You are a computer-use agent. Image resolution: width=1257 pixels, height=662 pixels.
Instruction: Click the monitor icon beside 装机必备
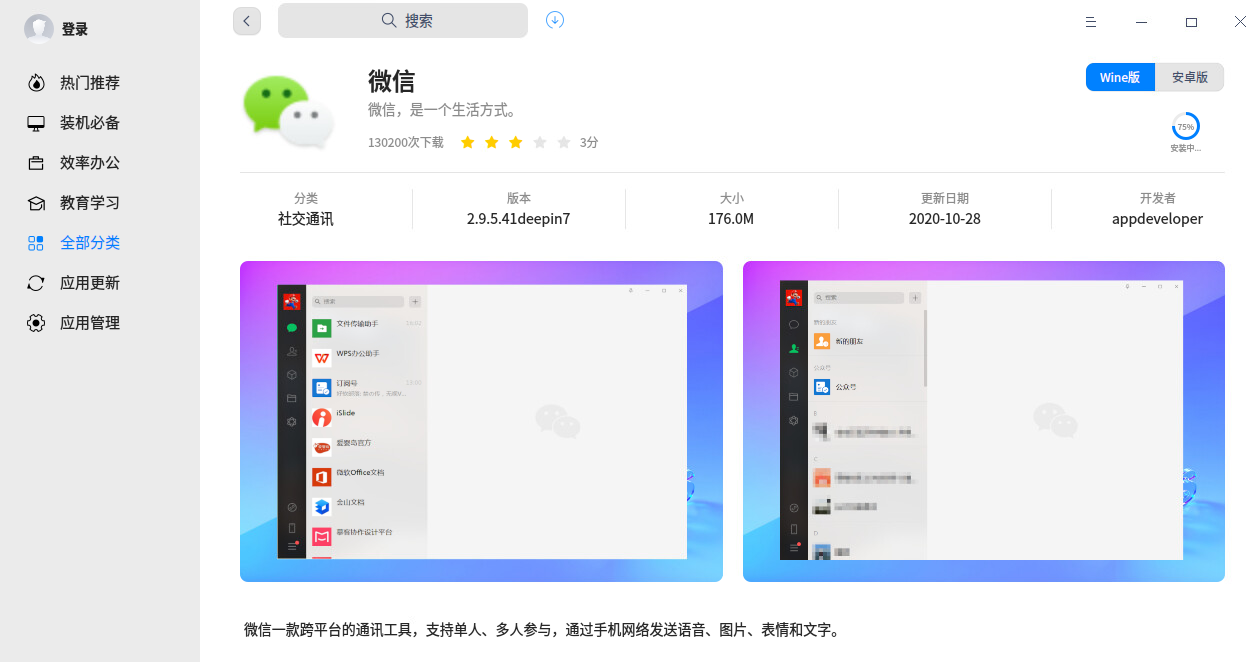(36, 123)
